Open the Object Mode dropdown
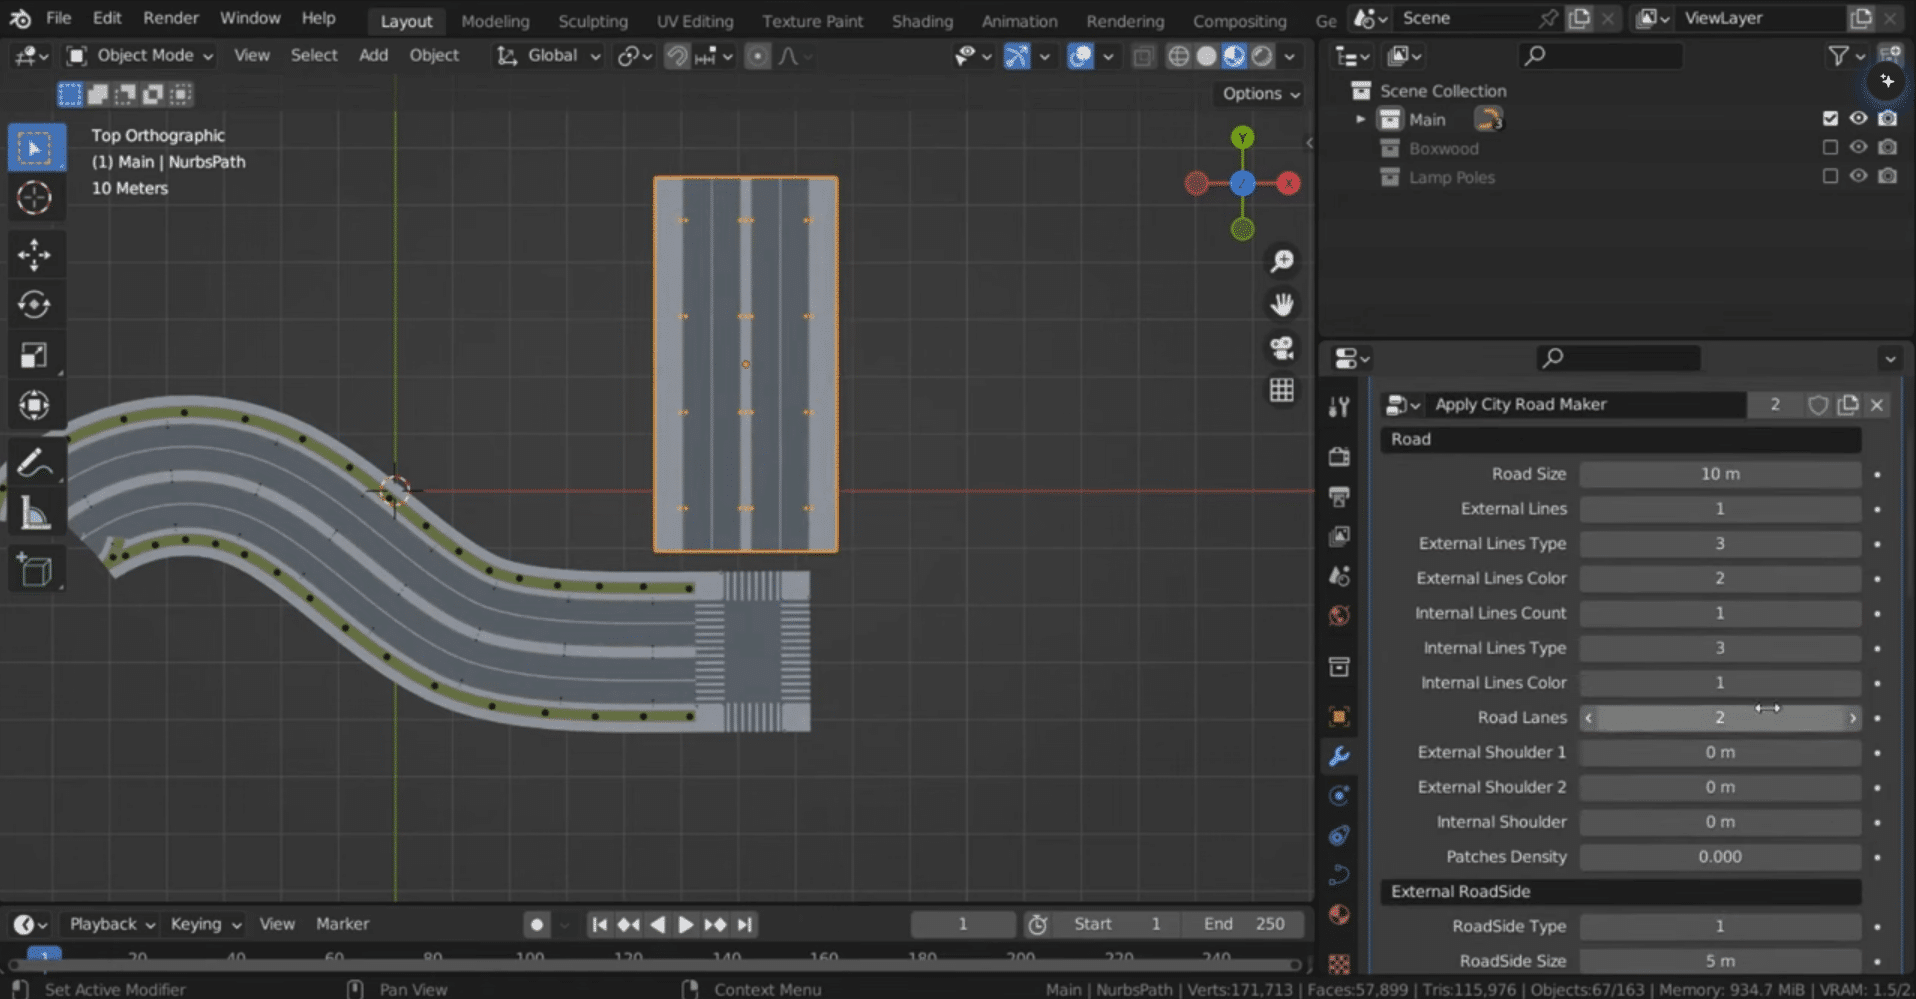 (x=141, y=56)
